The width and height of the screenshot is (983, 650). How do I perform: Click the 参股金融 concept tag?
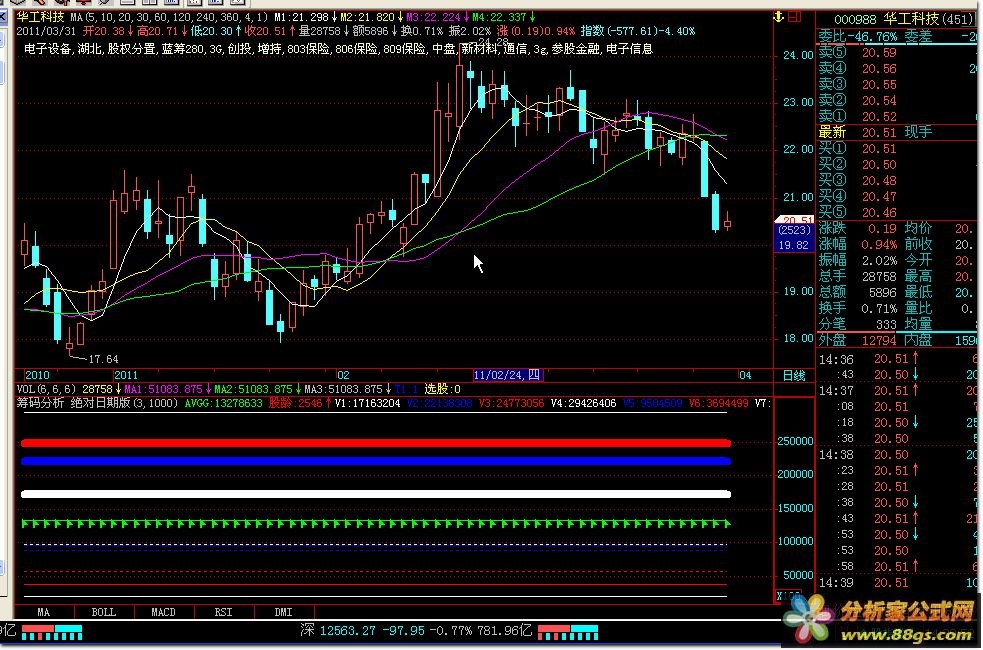tap(575, 48)
